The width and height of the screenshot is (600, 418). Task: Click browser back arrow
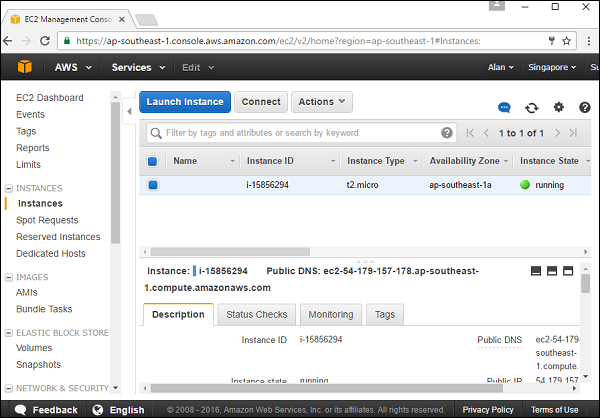point(8,41)
